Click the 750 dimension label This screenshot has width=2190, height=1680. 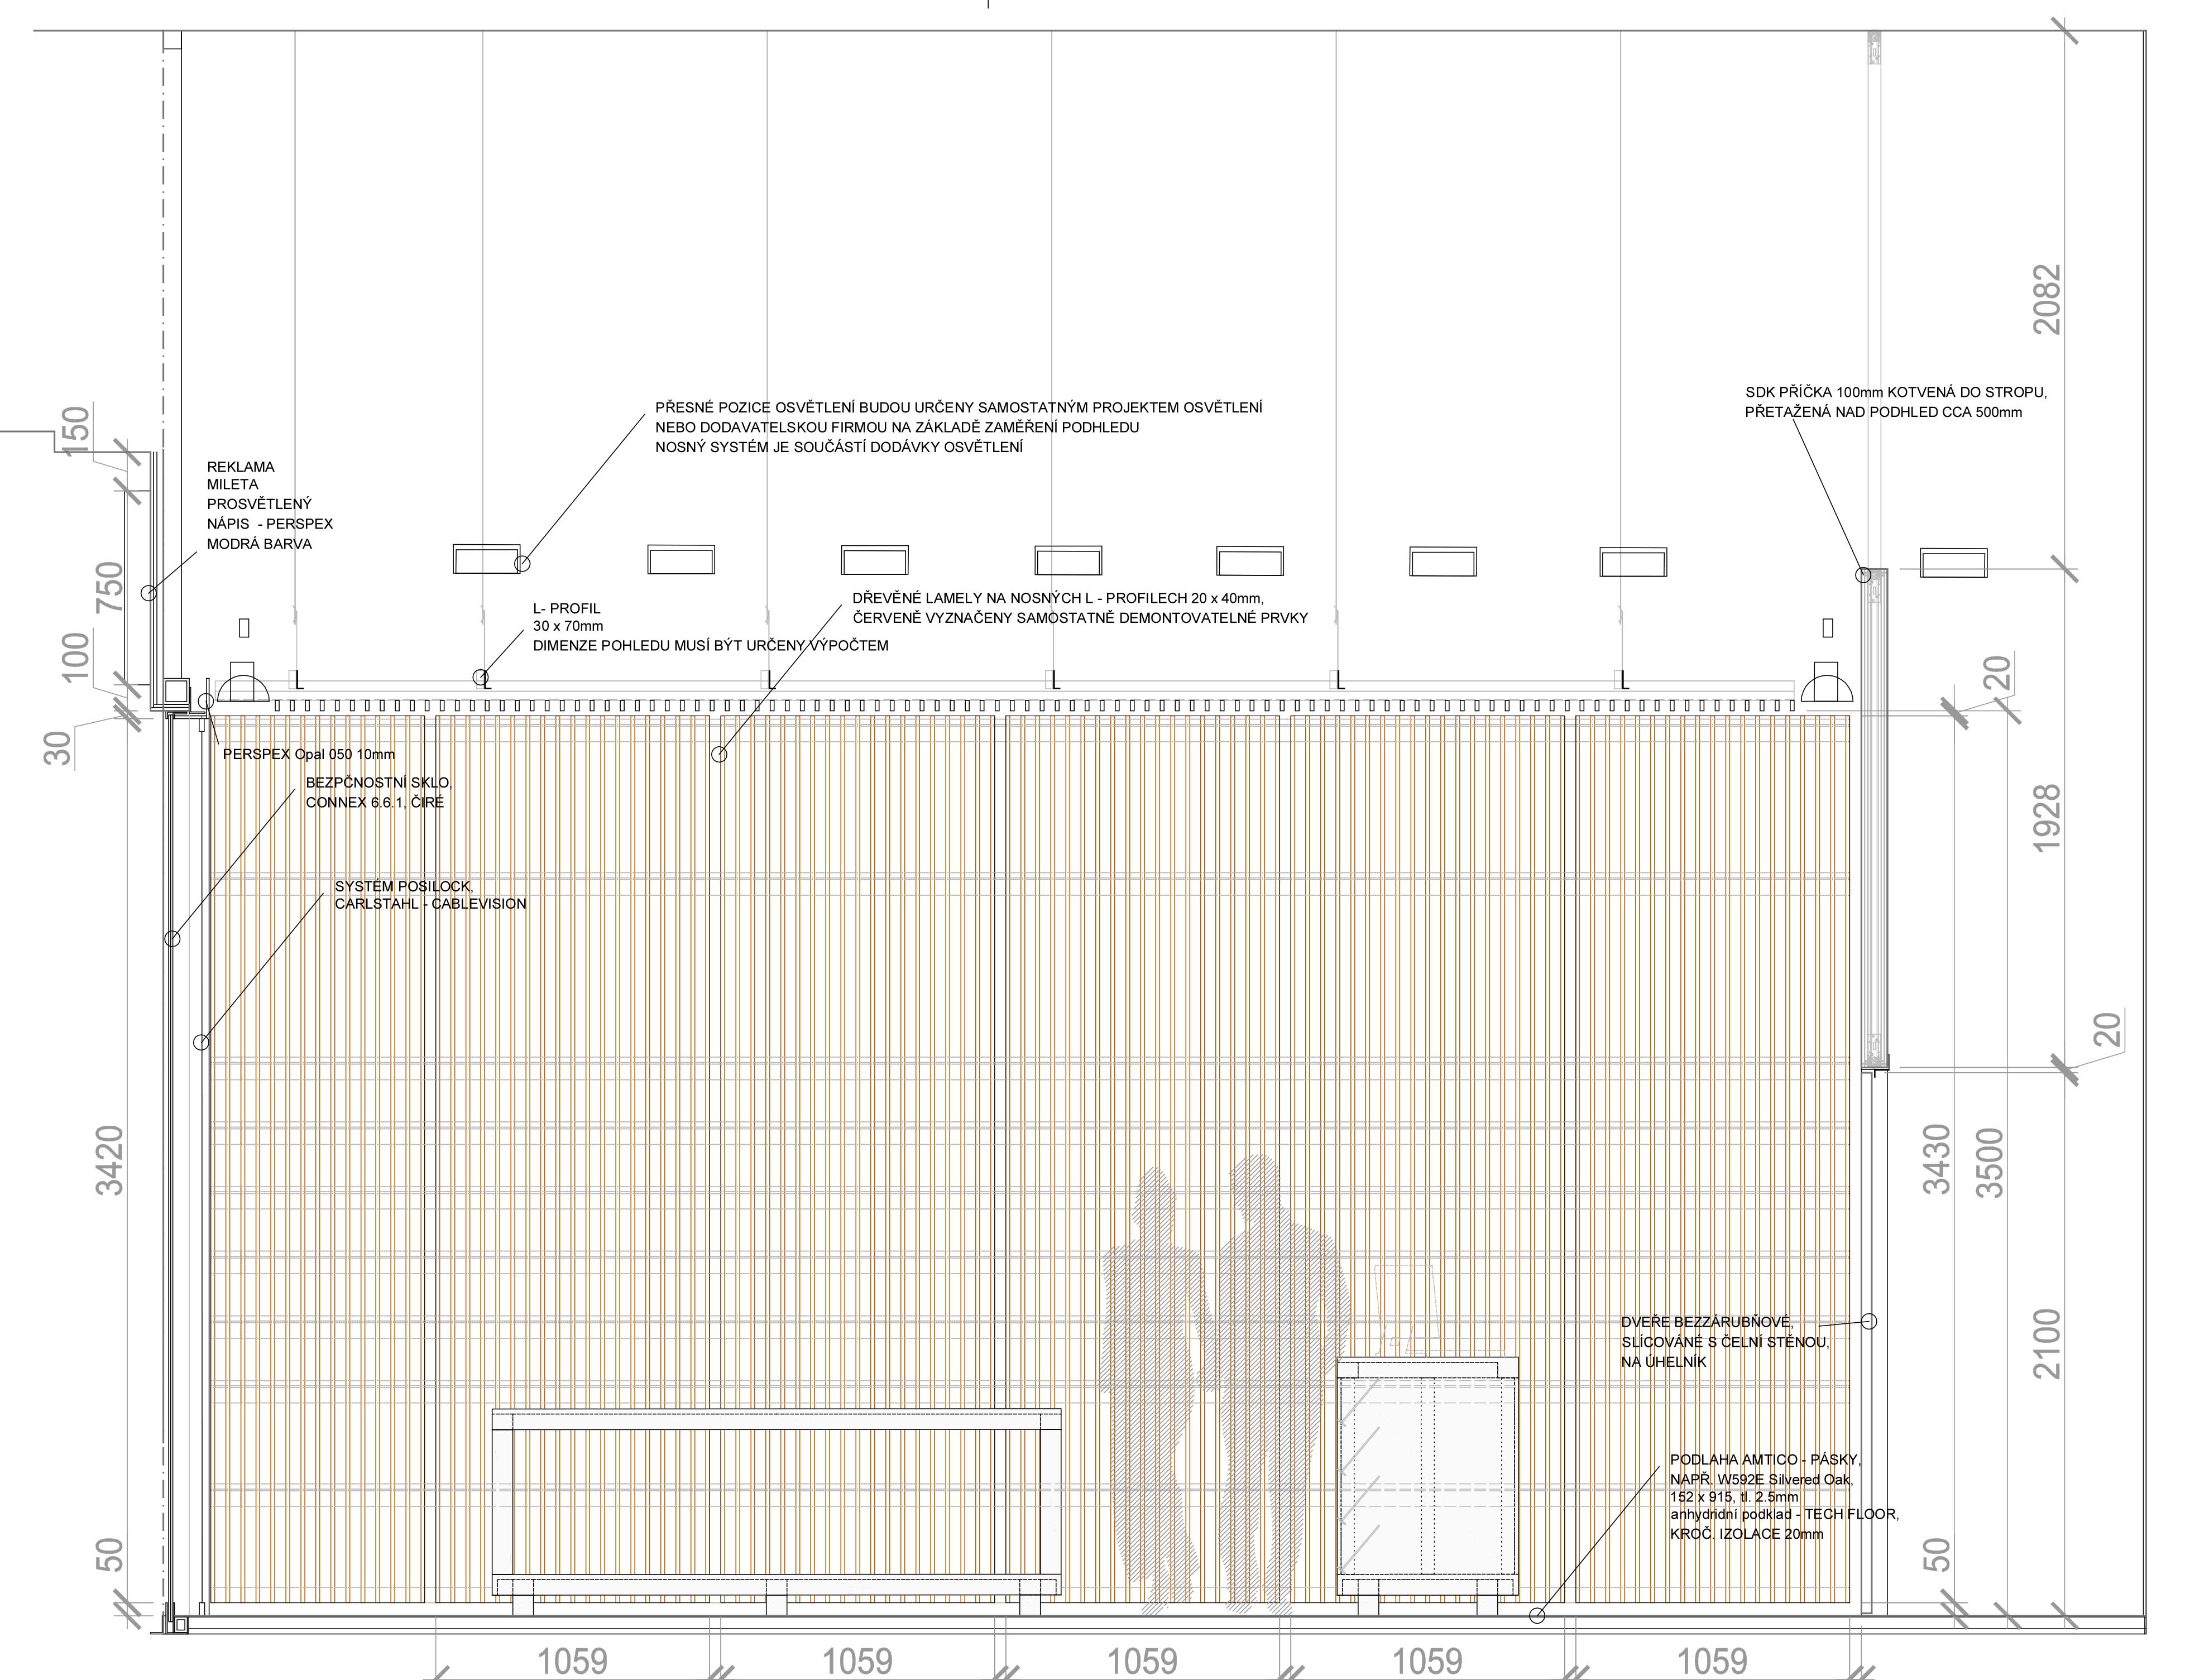[x=108, y=588]
